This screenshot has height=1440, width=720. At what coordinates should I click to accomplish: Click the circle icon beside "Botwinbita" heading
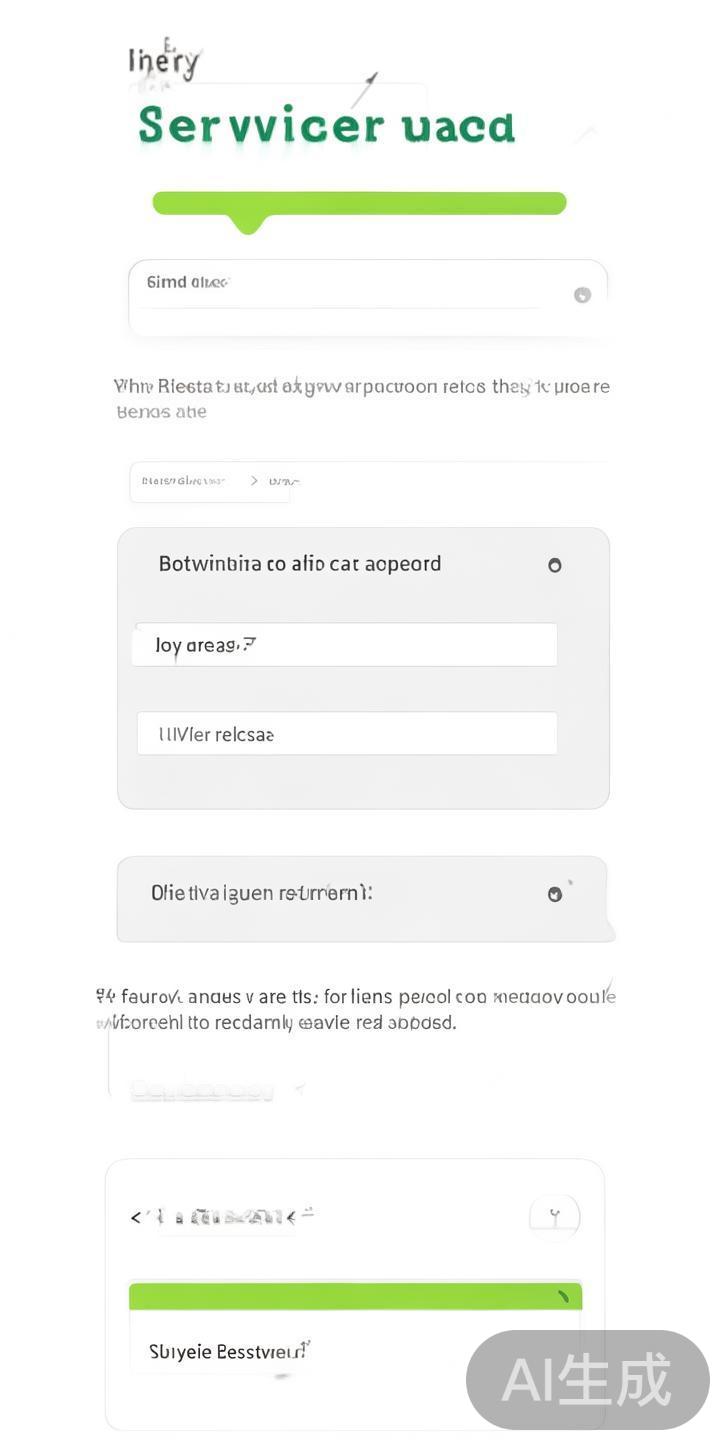click(x=554, y=565)
